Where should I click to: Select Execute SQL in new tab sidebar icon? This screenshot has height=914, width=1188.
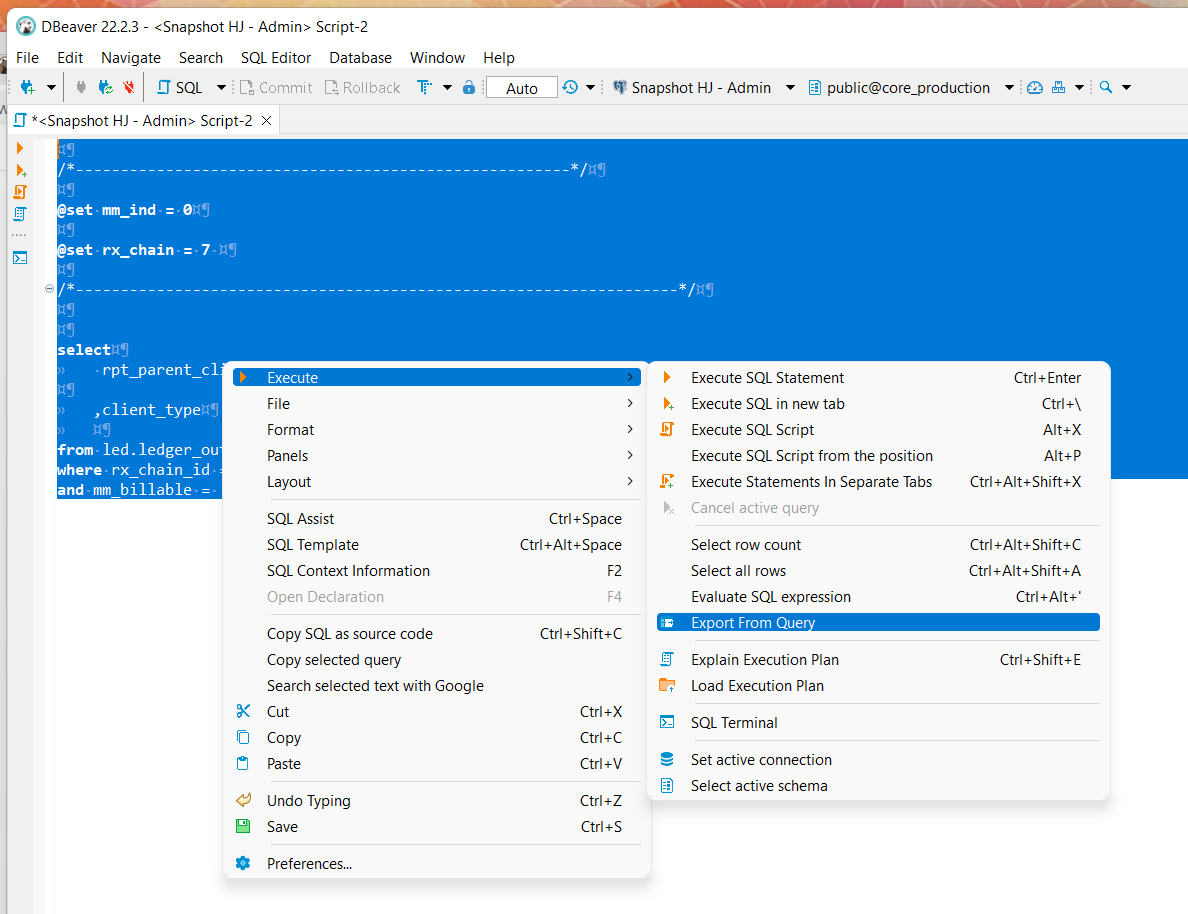coord(20,170)
